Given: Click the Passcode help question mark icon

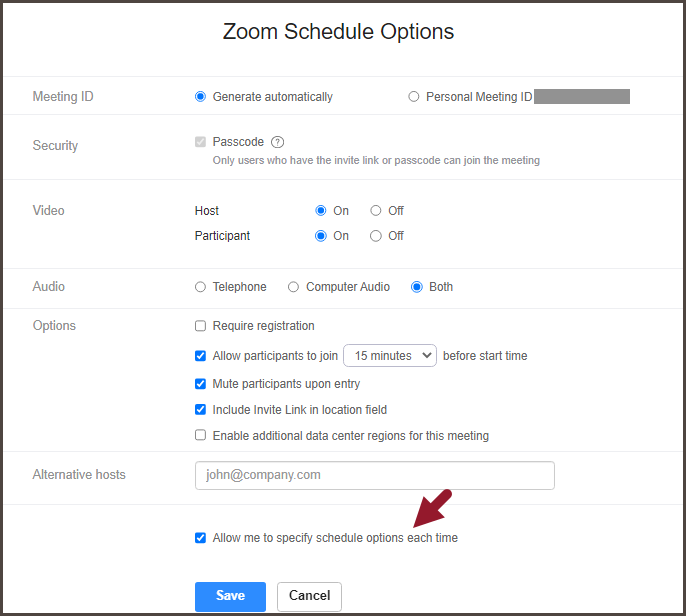Looking at the screenshot, I should pos(278,142).
